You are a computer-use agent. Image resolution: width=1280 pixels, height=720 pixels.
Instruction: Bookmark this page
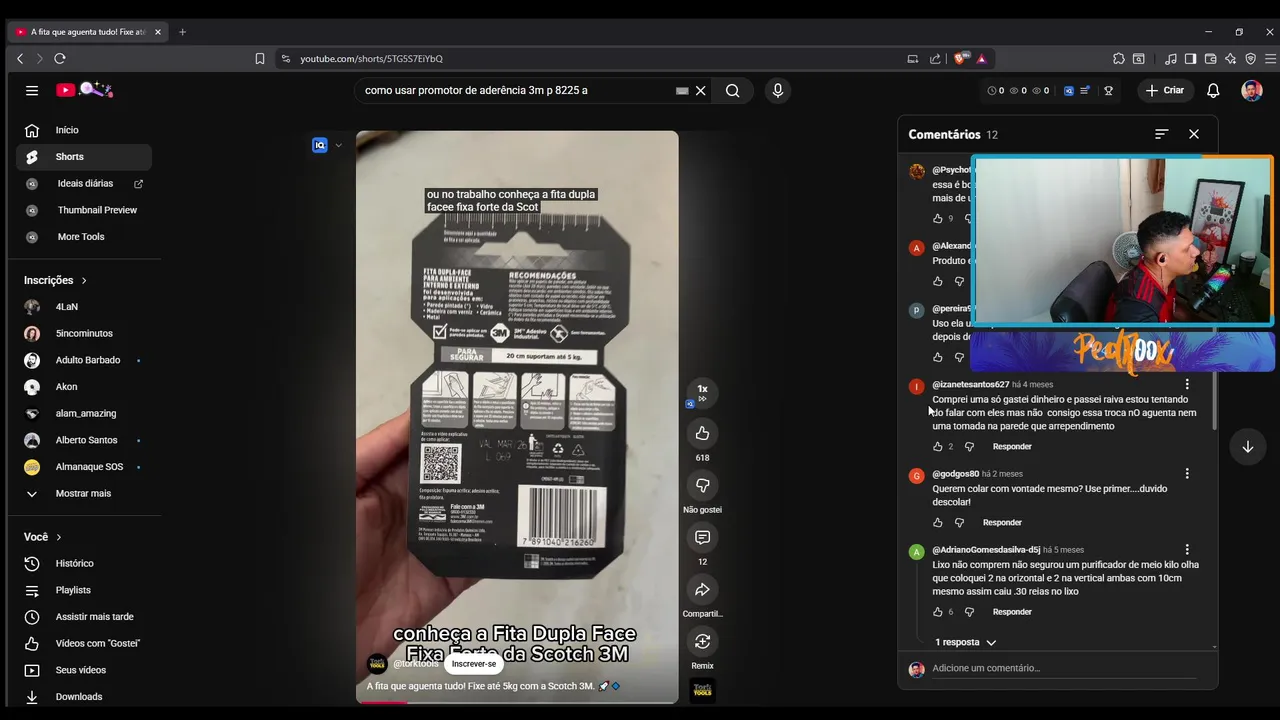(x=260, y=59)
